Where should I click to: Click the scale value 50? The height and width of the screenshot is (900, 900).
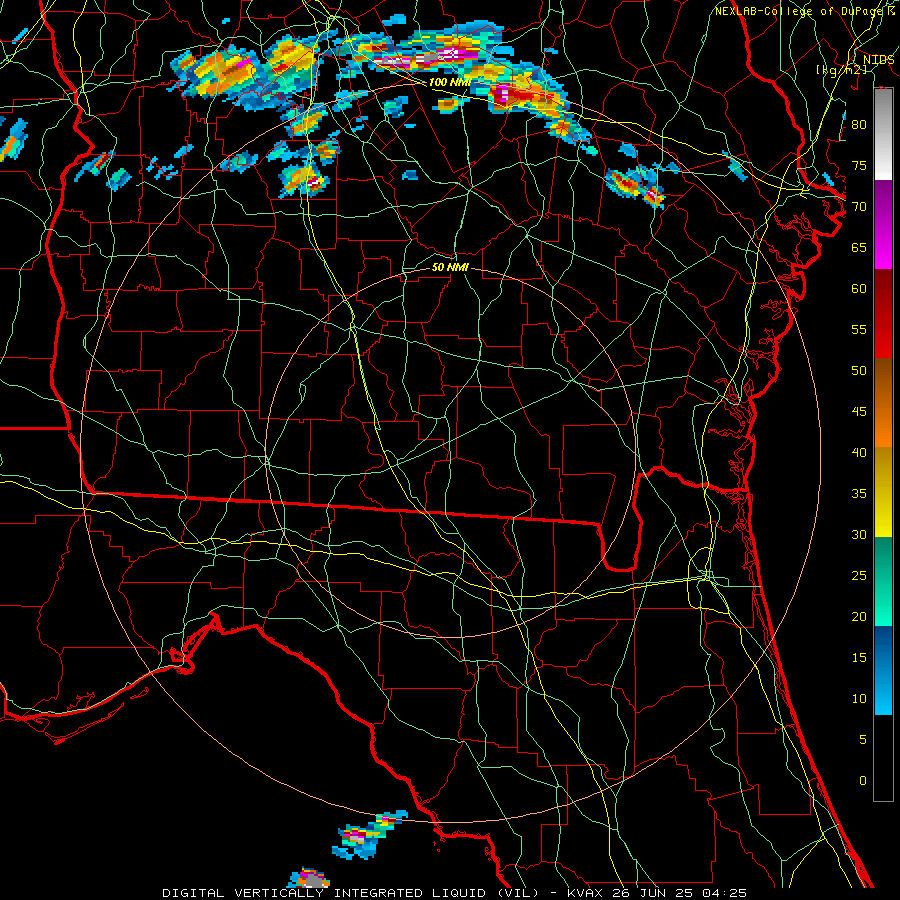pos(859,371)
